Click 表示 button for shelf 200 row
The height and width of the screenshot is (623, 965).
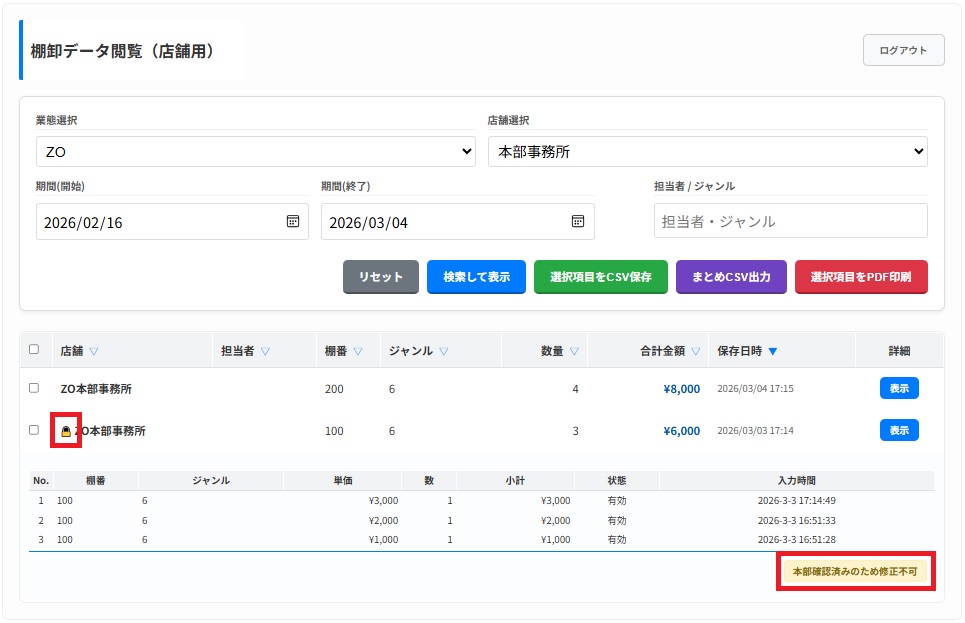click(x=898, y=388)
